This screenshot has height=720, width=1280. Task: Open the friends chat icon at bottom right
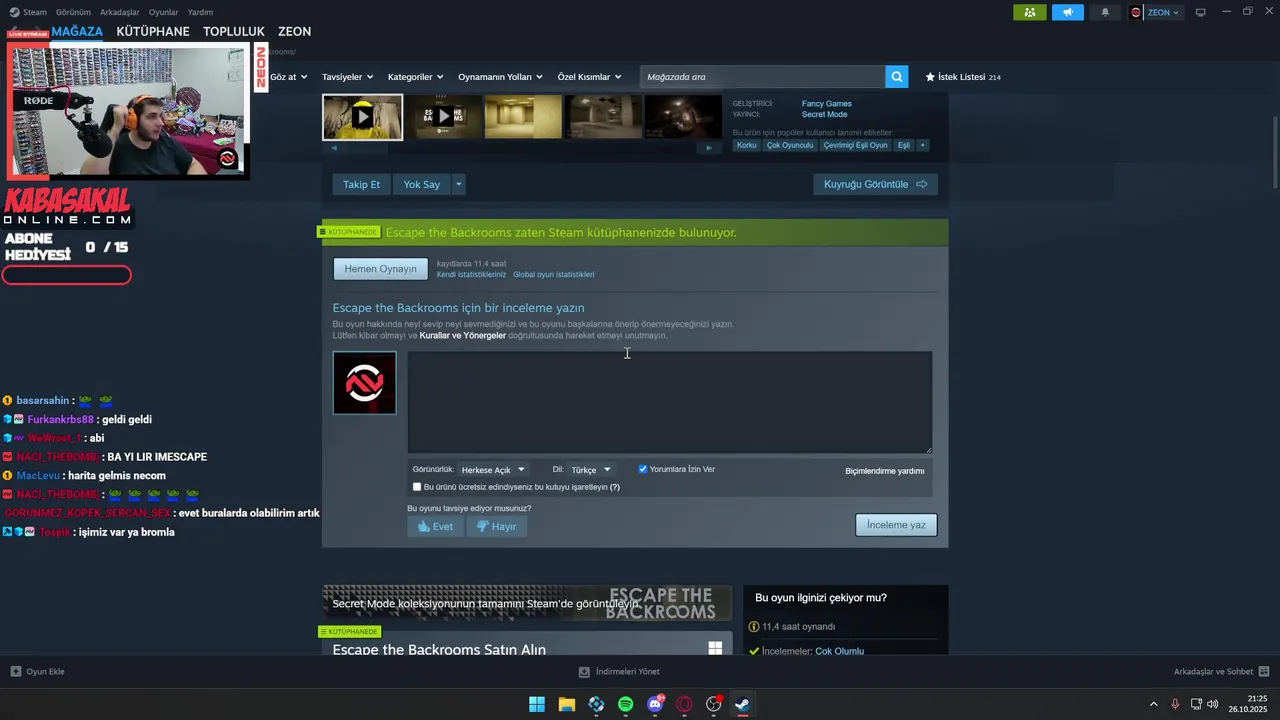pos(1264,671)
